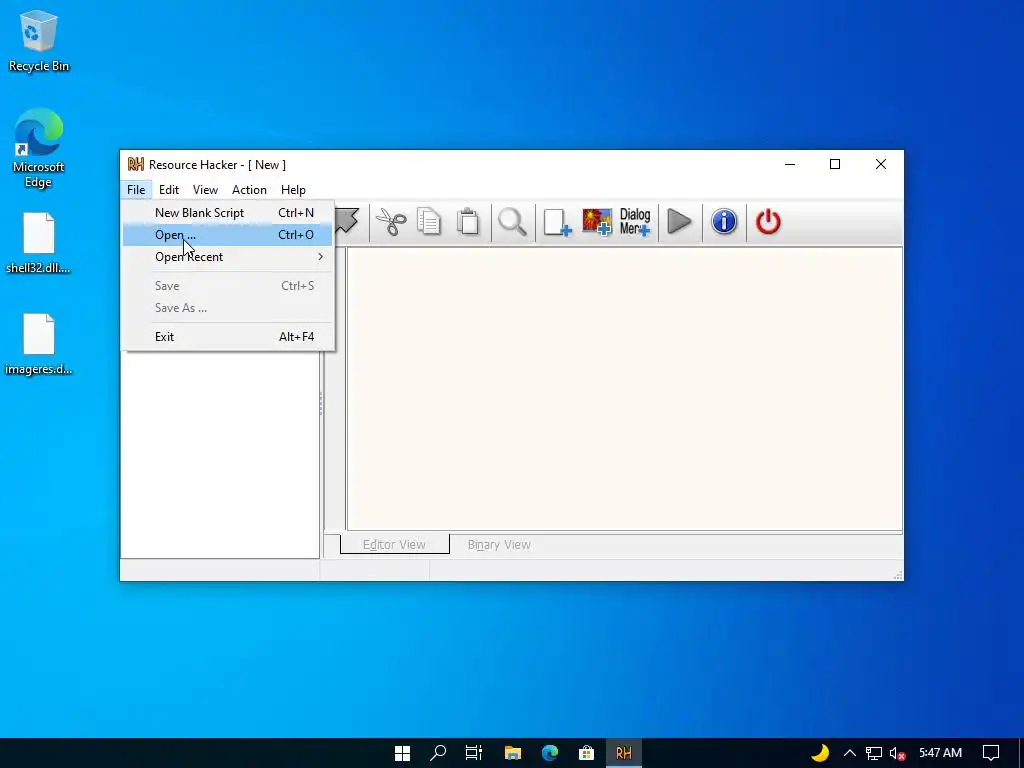Image resolution: width=1024 pixels, height=768 pixels.
Task: Click the night light moon tray icon
Action: pyautogui.click(x=820, y=753)
